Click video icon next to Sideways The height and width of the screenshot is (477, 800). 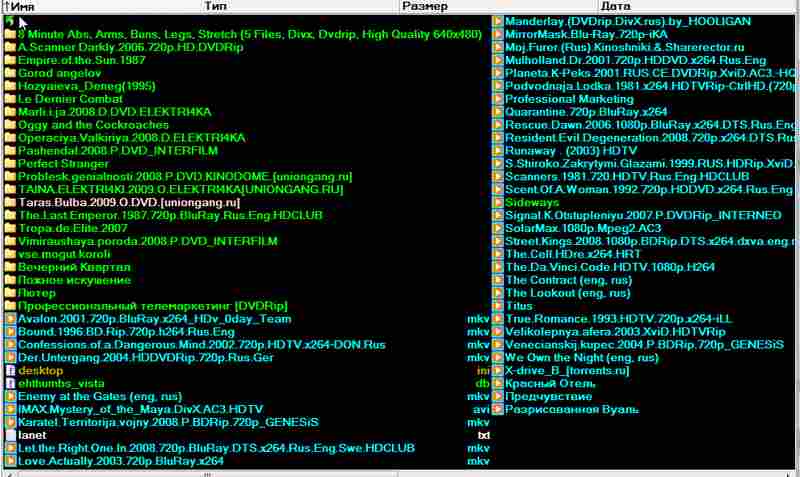[497, 203]
